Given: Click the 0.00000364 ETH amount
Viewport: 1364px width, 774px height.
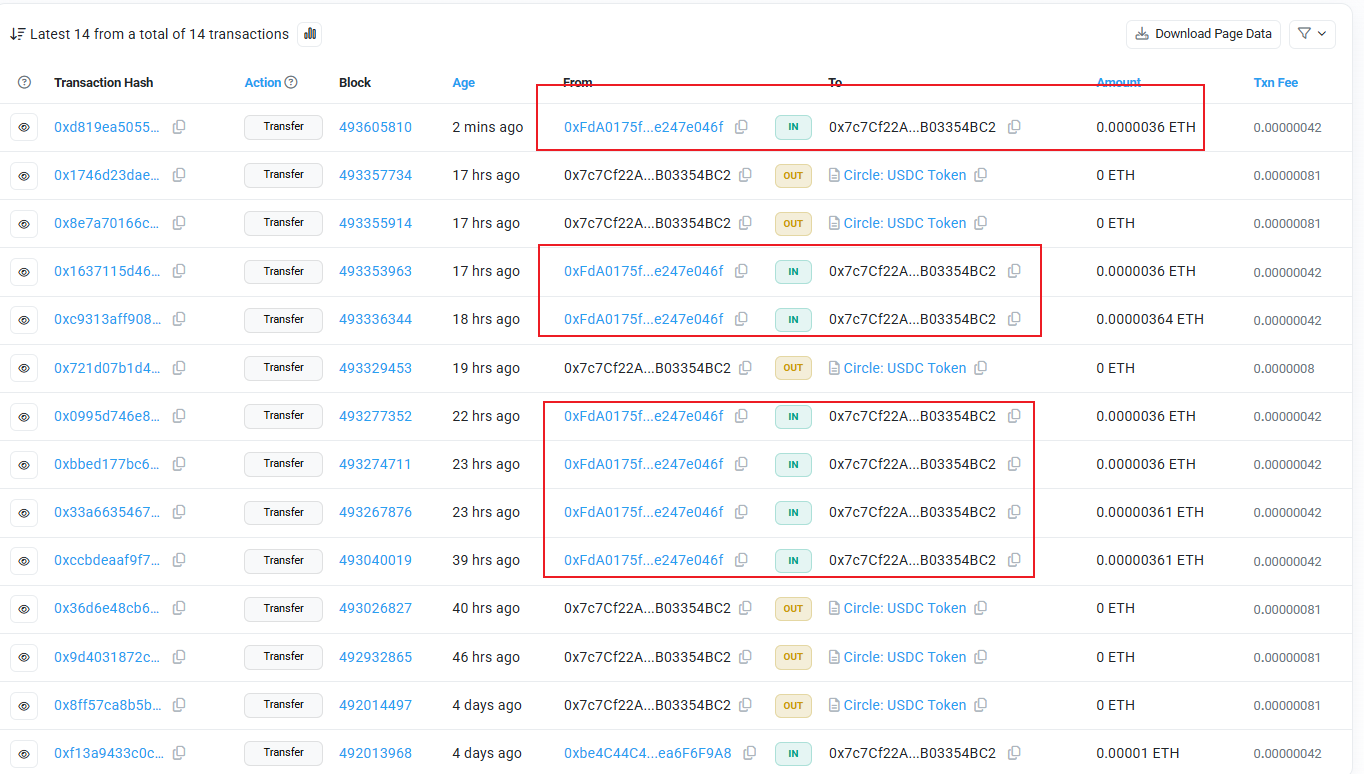Looking at the screenshot, I should (1150, 319).
